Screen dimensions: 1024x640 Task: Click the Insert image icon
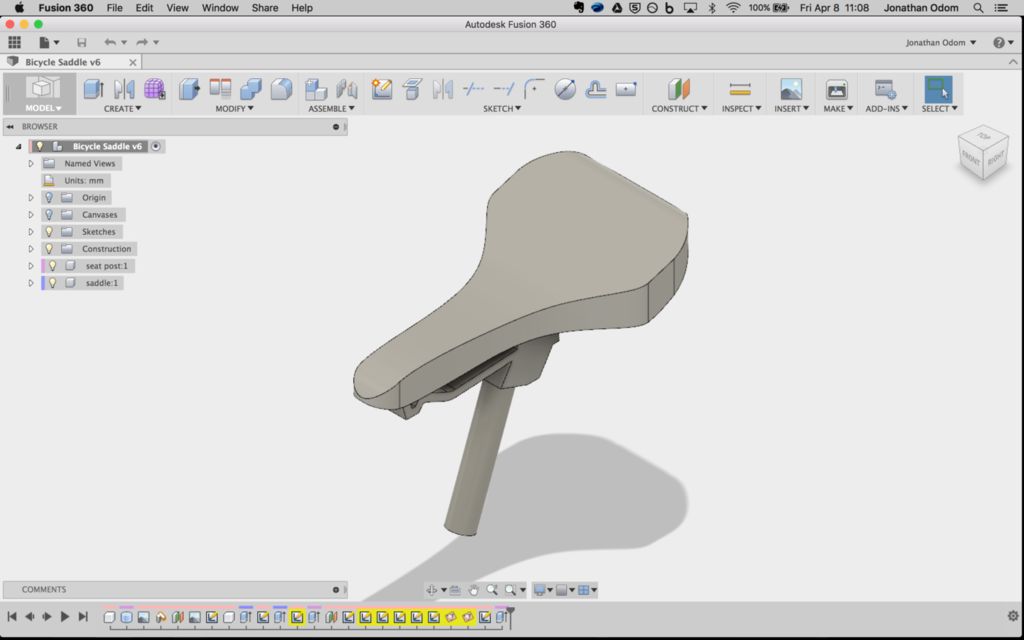[x=791, y=89]
